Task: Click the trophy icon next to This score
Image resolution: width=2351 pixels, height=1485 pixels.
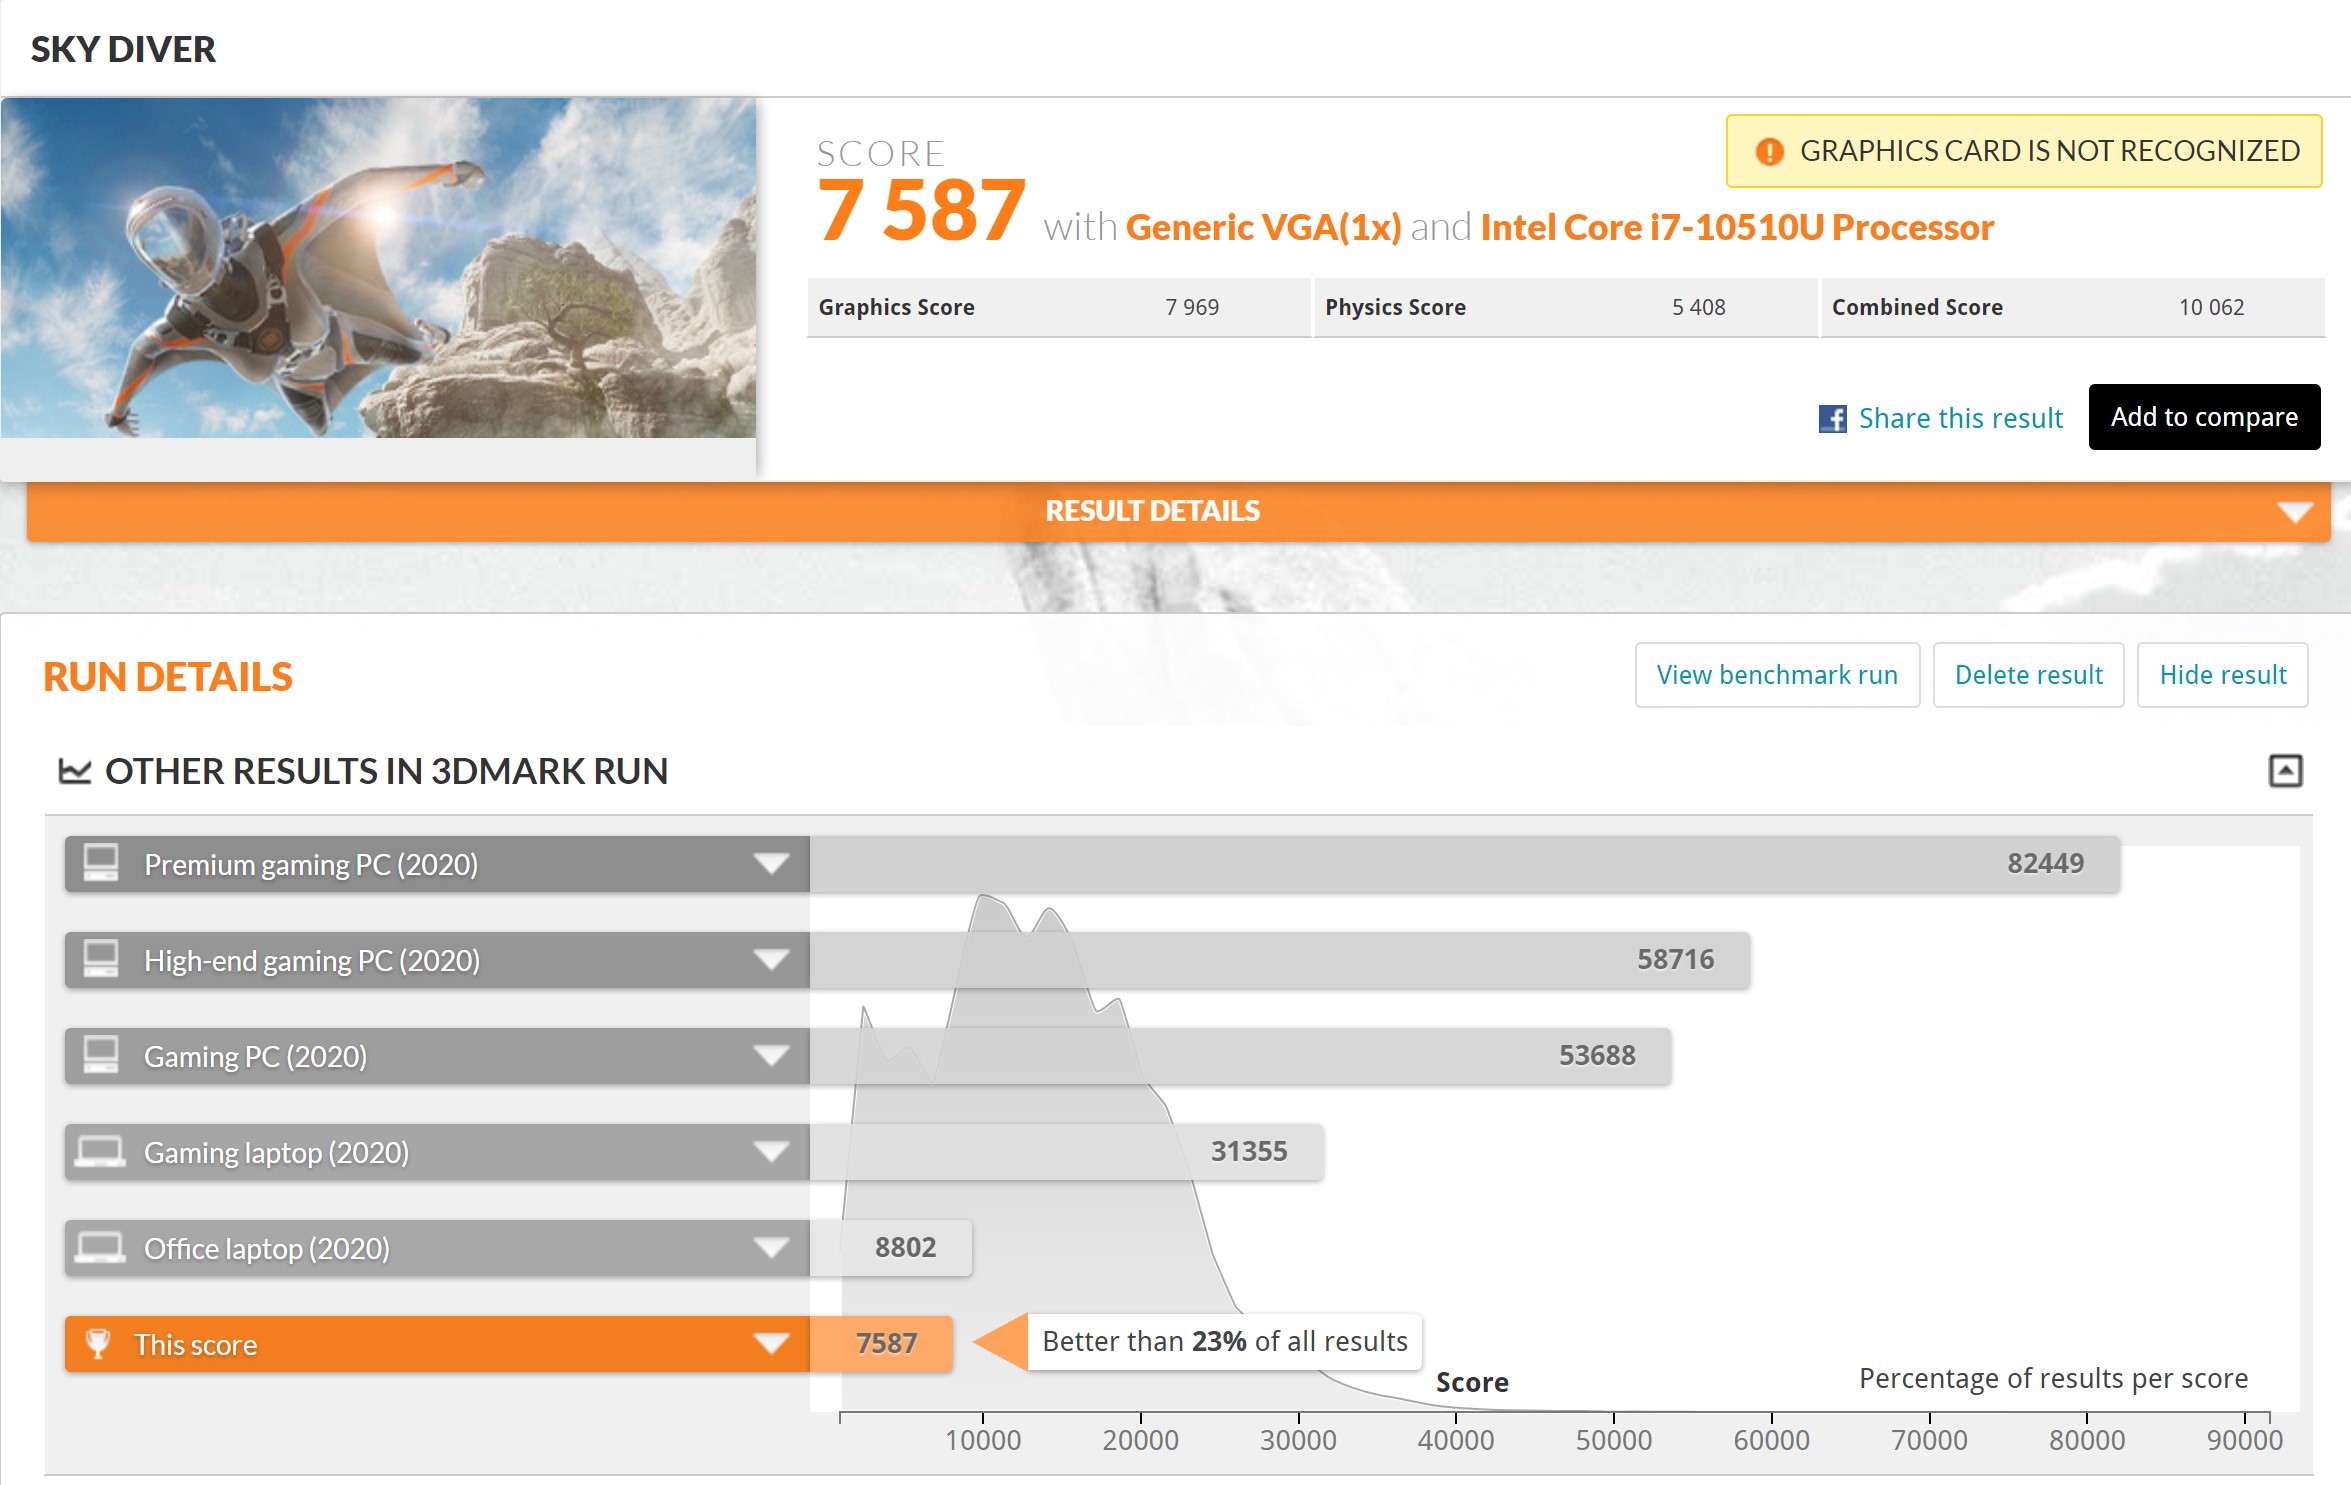Action: (98, 1343)
